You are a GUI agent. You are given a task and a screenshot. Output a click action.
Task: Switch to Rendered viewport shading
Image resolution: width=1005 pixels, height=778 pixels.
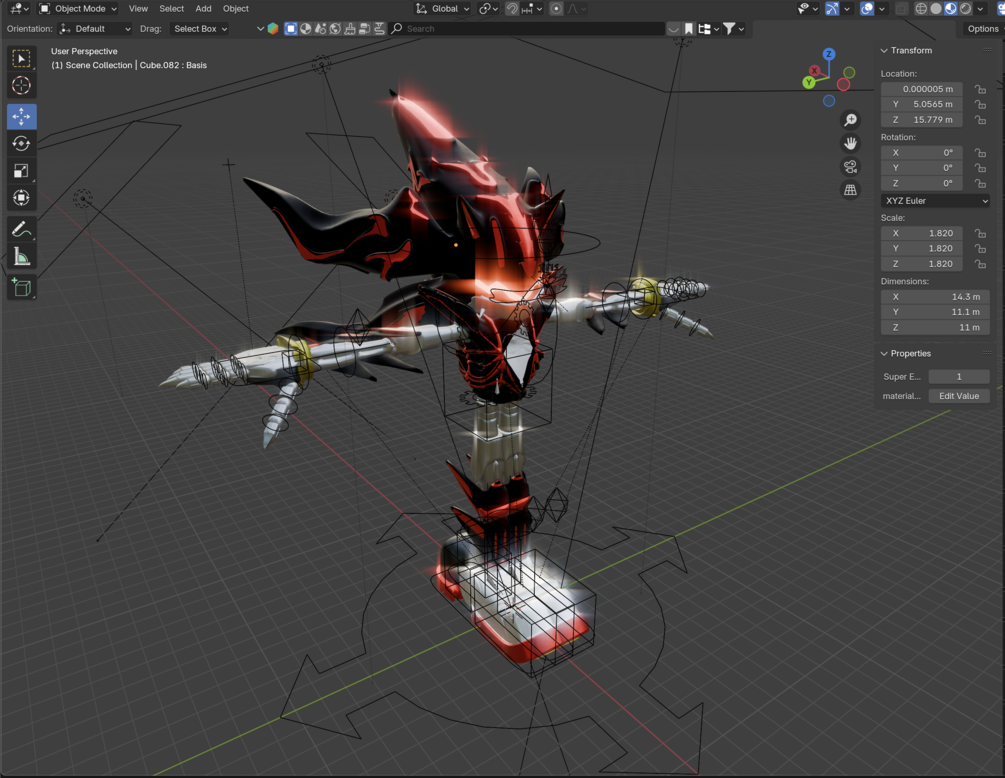965,8
